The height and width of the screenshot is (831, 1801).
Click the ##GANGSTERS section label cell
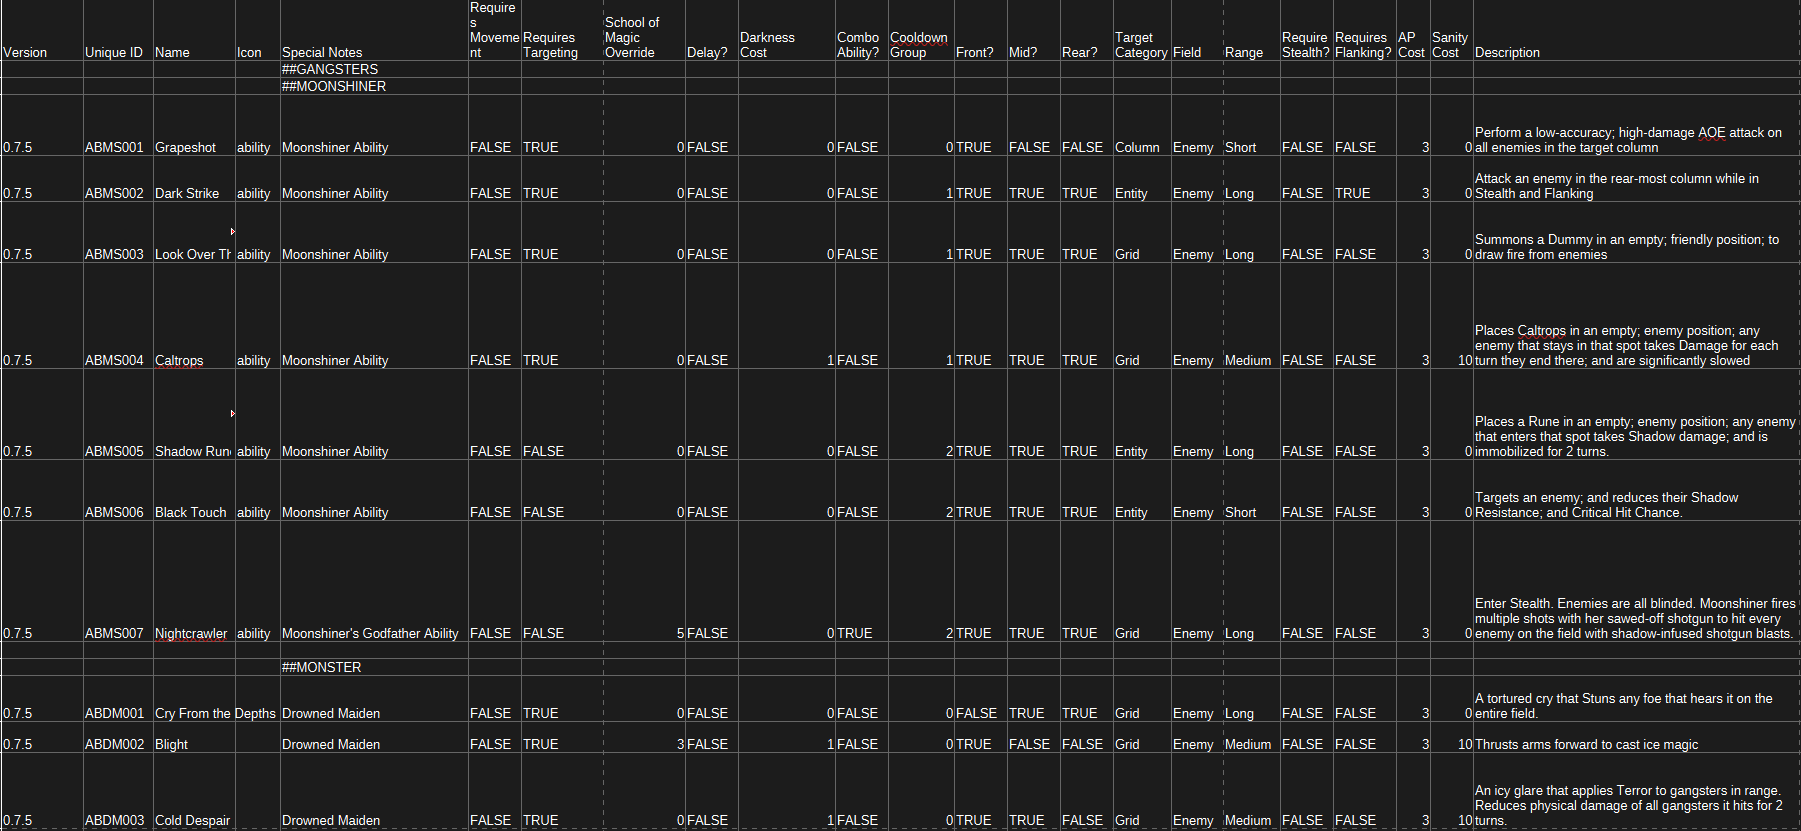coord(330,69)
